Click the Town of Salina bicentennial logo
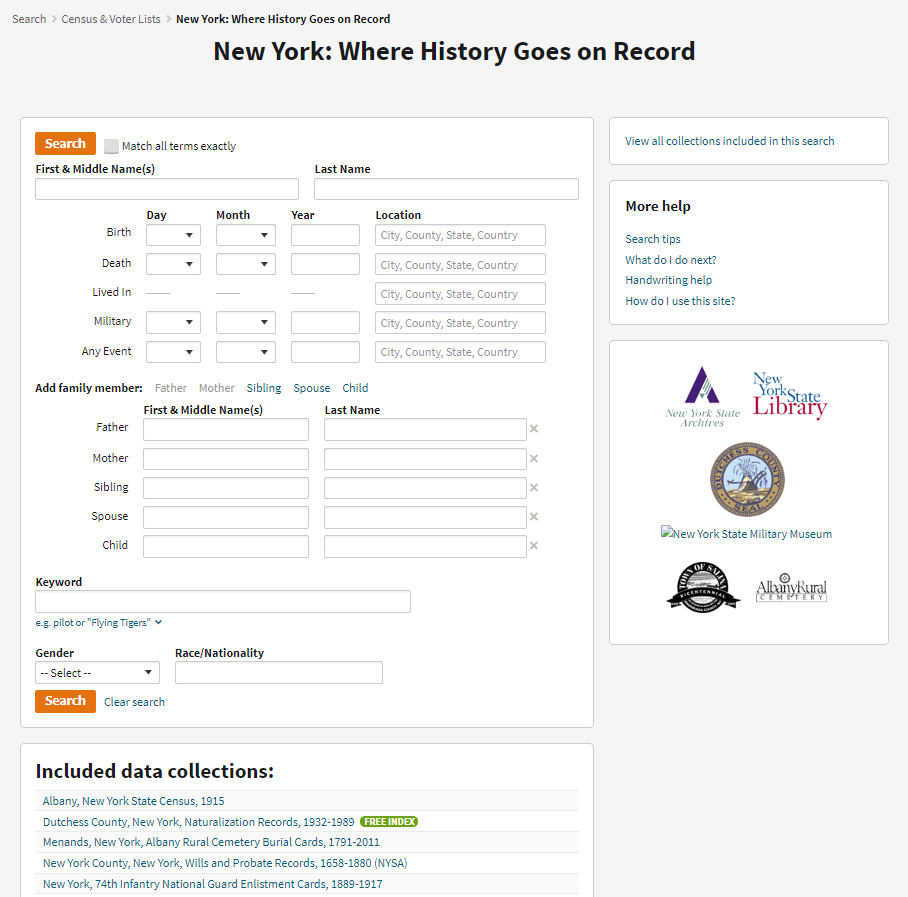This screenshot has height=897, width=908. (703, 586)
